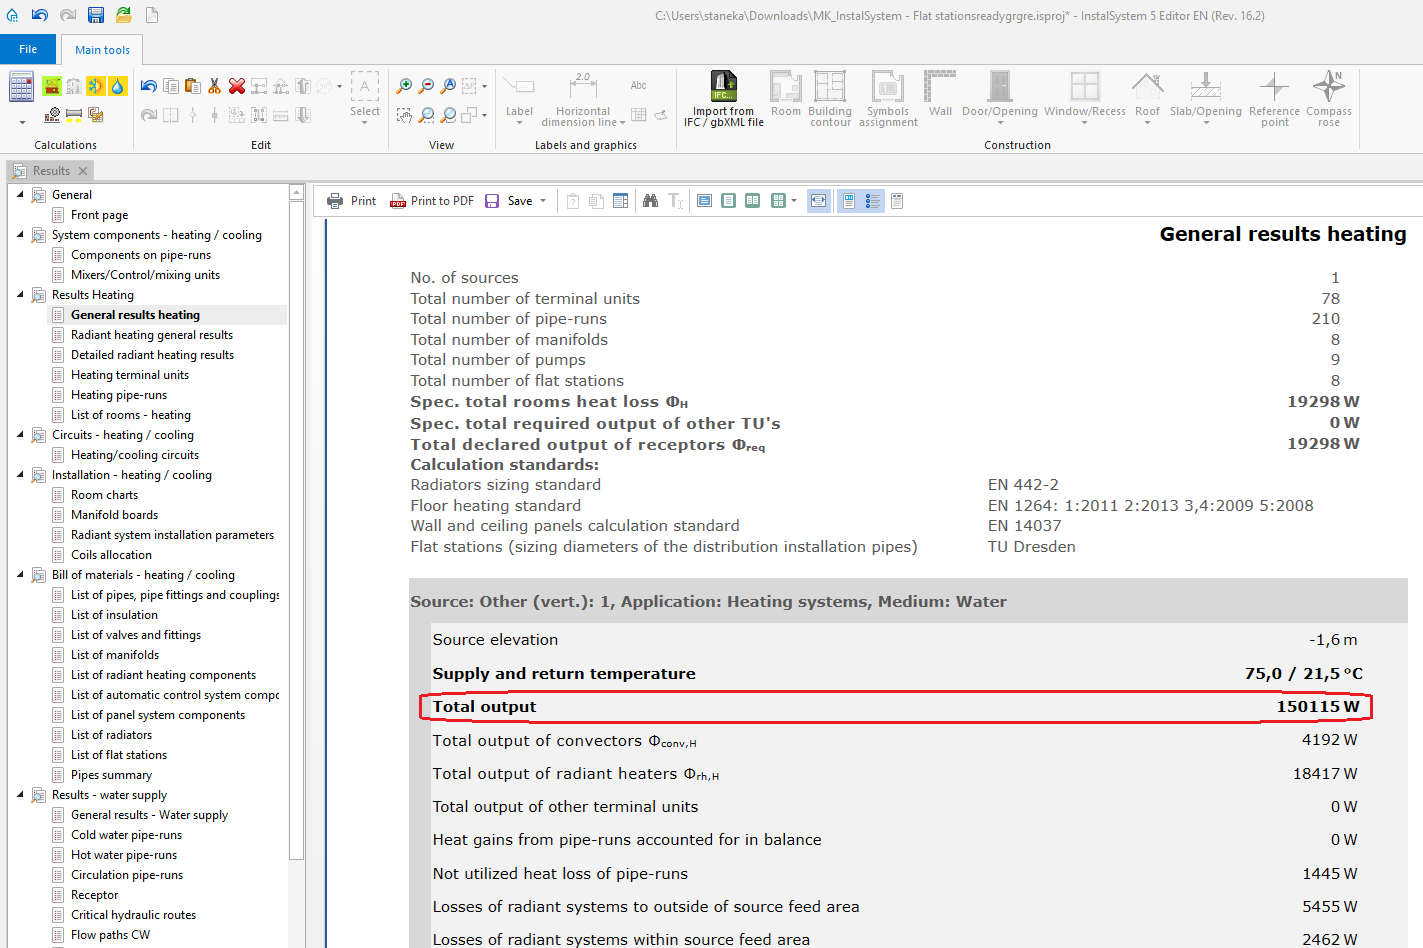This screenshot has height=948, width=1423.
Task: Toggle the fit-to-width view button
Action: click(819, 201)
